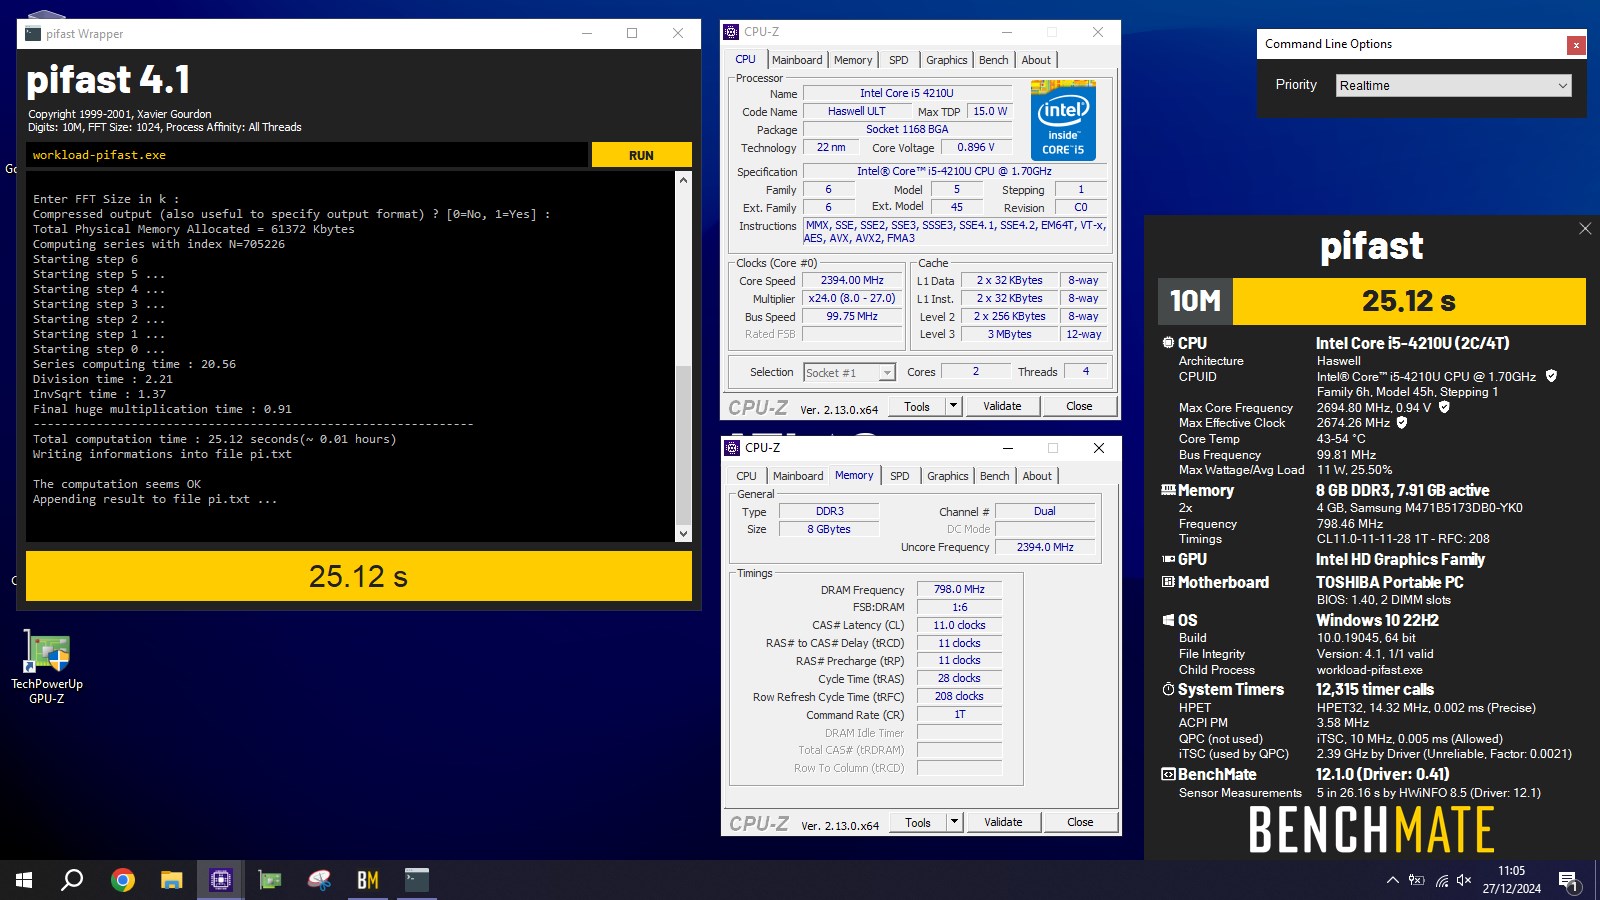Click the Code Name Haswell ULT field
This screenshot has height=900, width=1600.
tap(856, 111)
